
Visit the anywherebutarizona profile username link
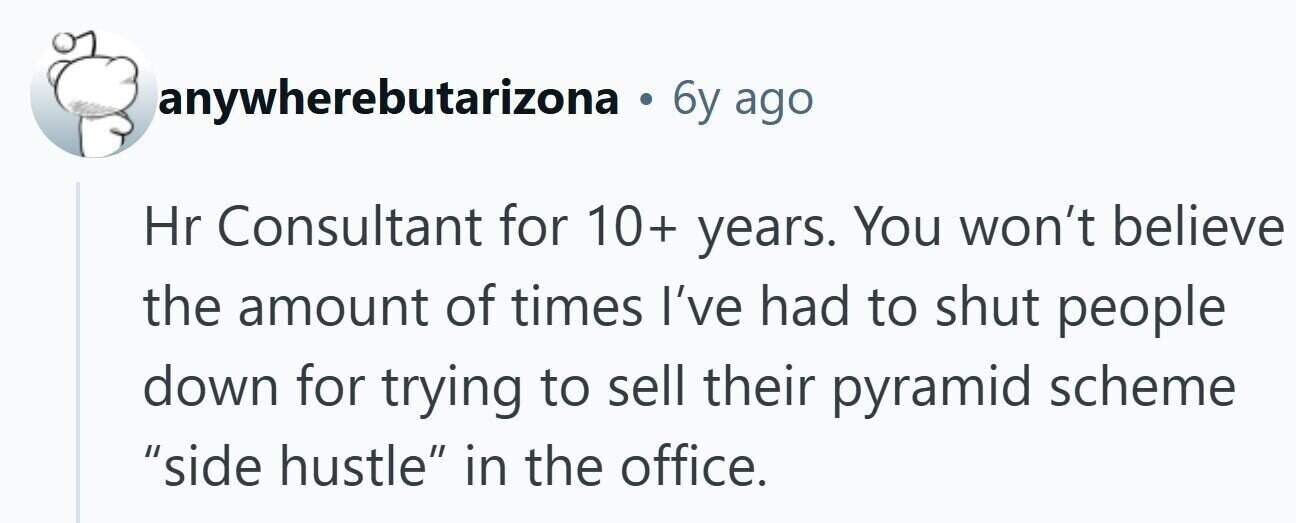(388, 99)
